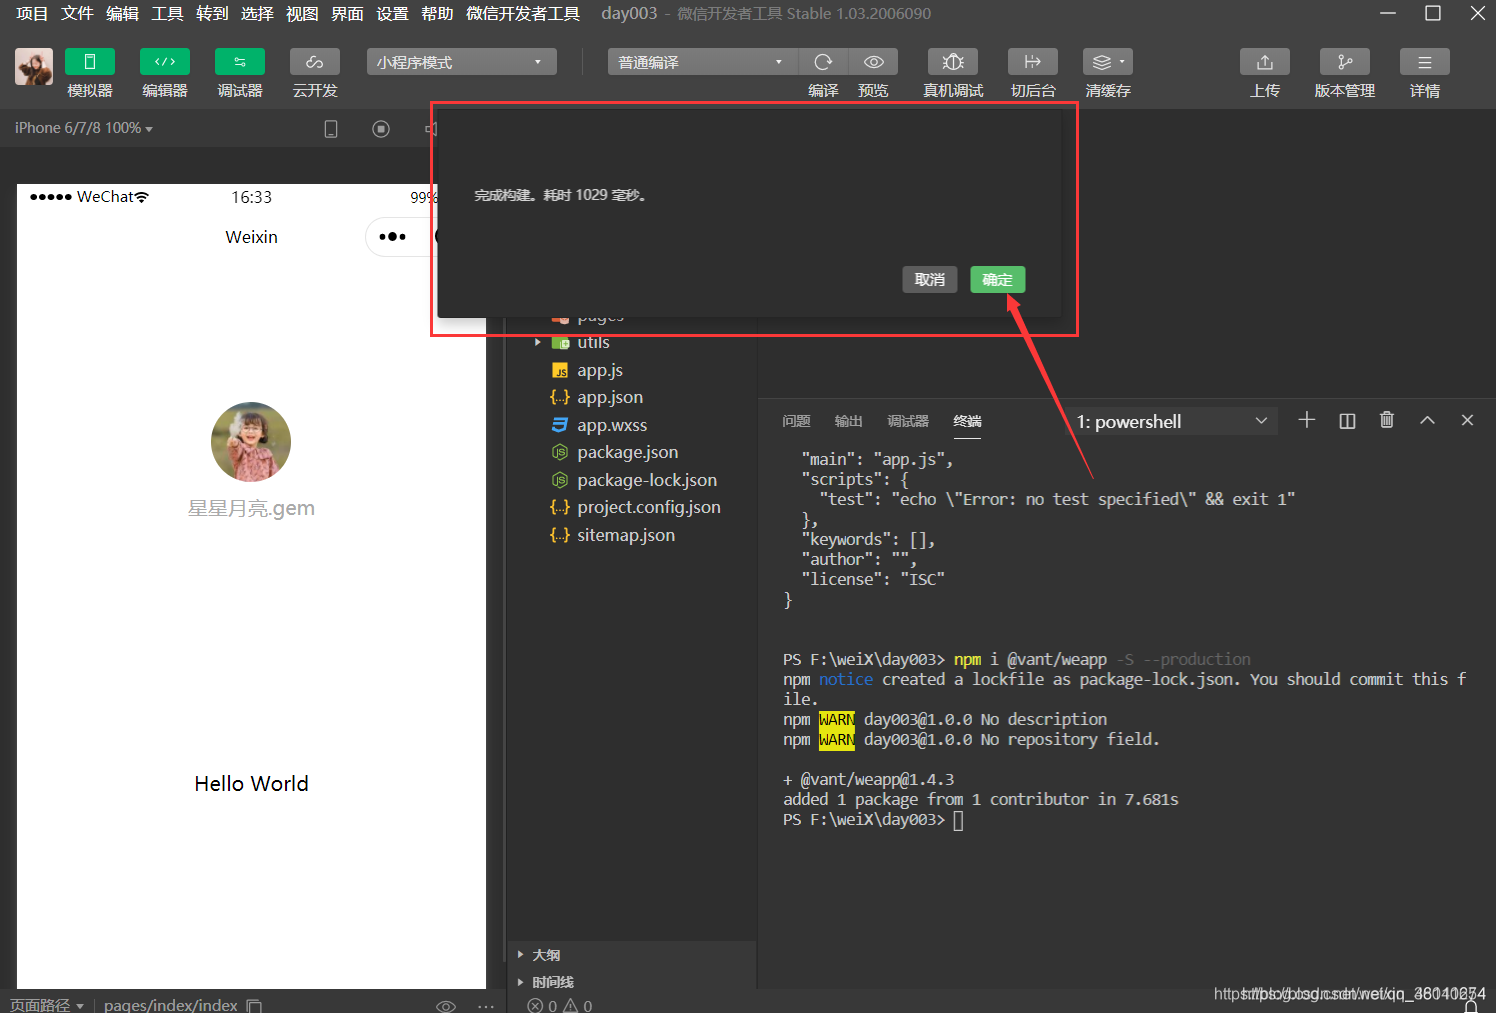1496x1013 pixels.
Task: Open 版本管理 version control
Action: click(1345, 62)
